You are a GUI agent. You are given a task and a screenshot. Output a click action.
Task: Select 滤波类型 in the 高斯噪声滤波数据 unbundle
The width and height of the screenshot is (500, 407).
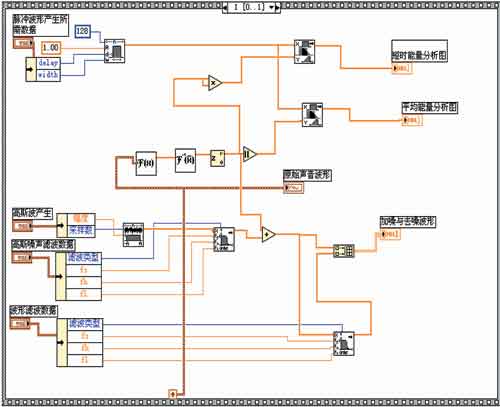[x=84, y=258]
